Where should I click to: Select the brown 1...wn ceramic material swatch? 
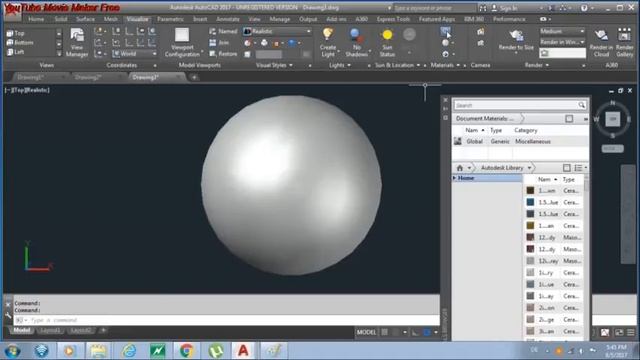530,190
